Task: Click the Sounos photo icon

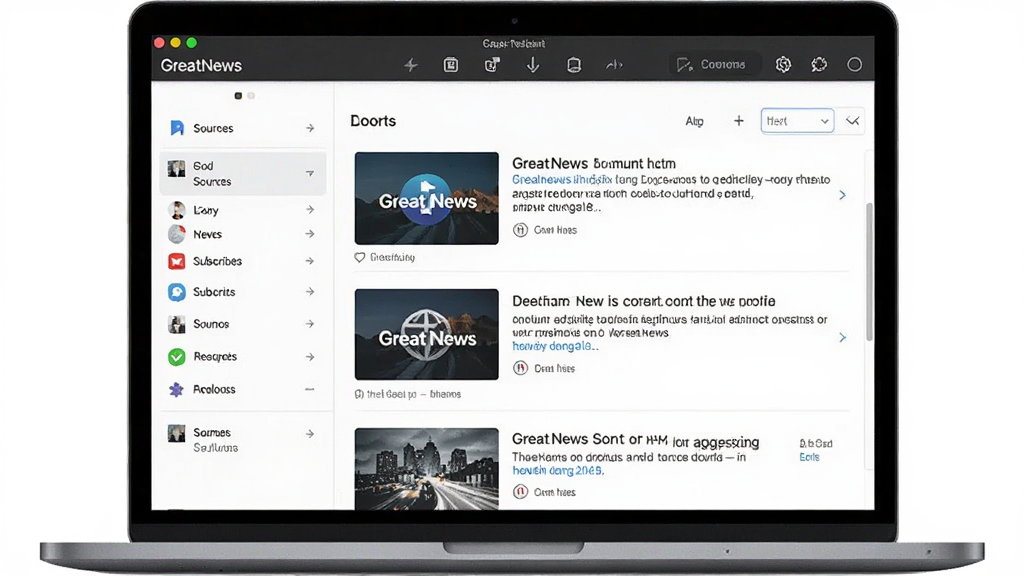Action: pos(176,324)
